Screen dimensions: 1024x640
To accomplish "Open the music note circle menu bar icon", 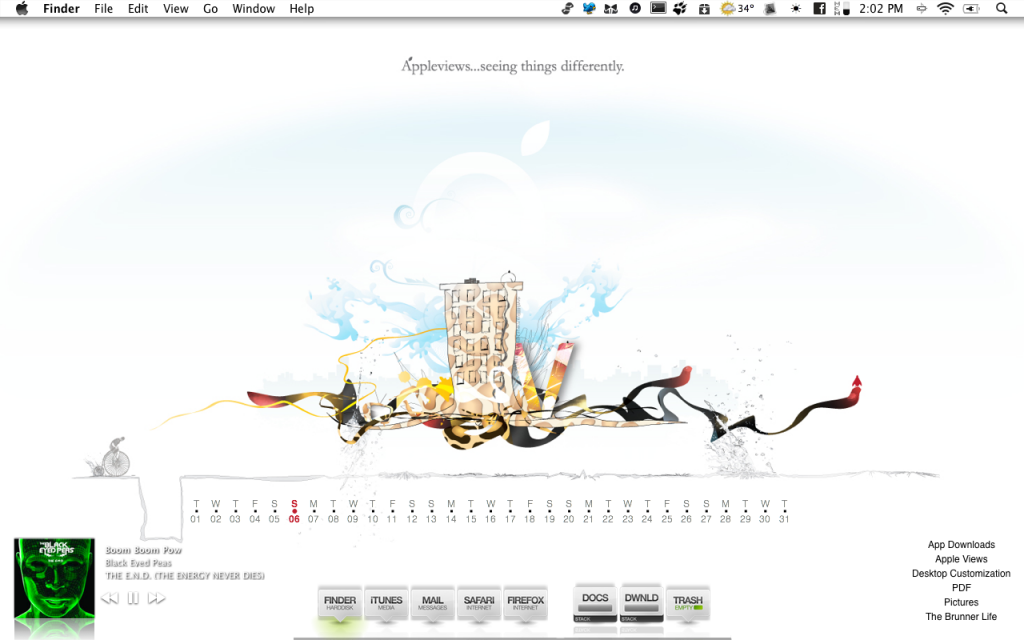I will pos(635,8).
